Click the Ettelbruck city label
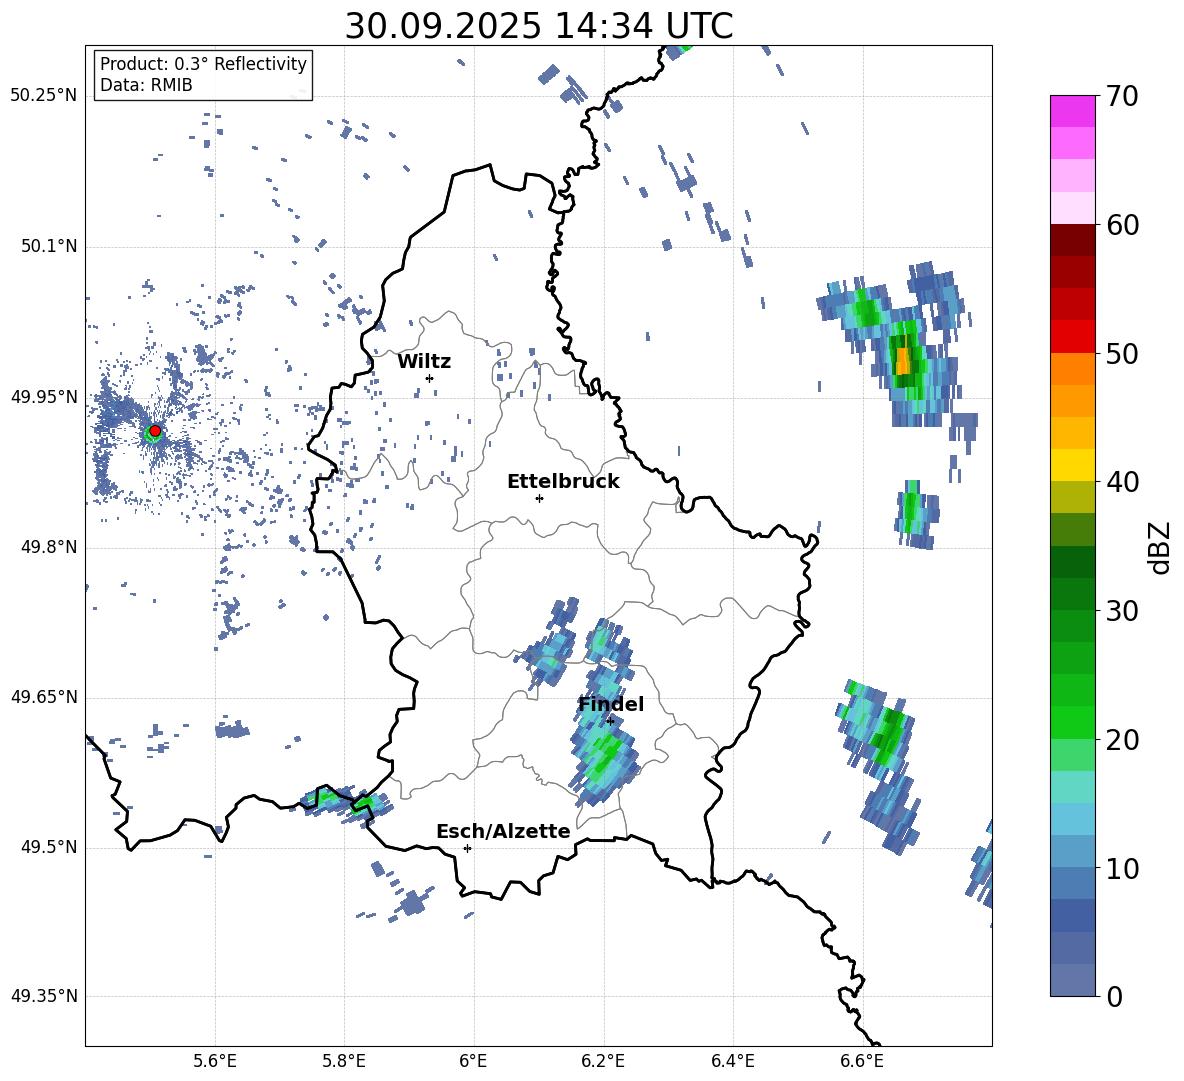 point(563,482)
